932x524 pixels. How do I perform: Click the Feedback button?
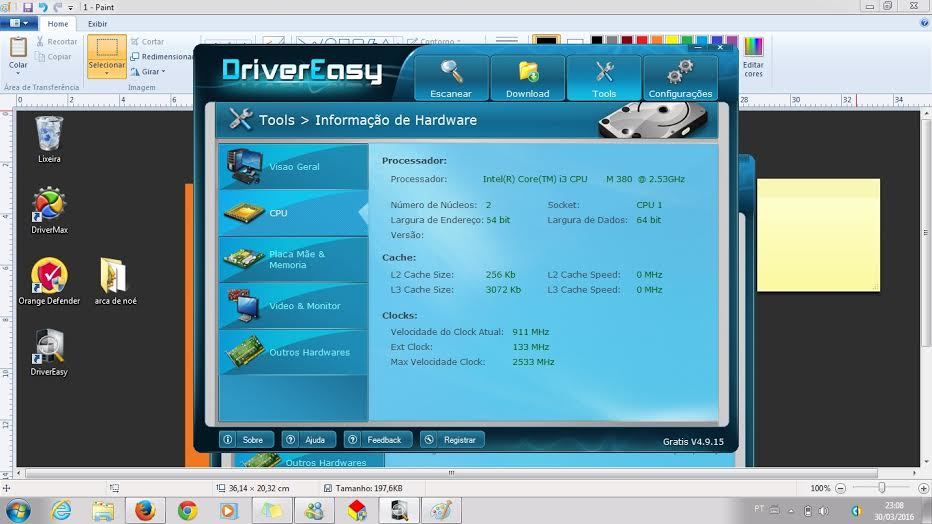pyautogui.click(x=377, y=440)
